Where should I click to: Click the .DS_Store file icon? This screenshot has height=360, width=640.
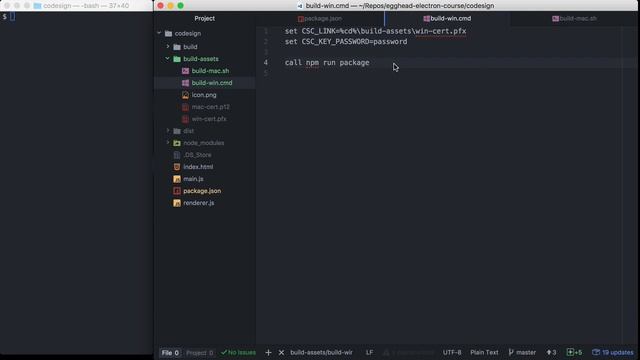177,155
